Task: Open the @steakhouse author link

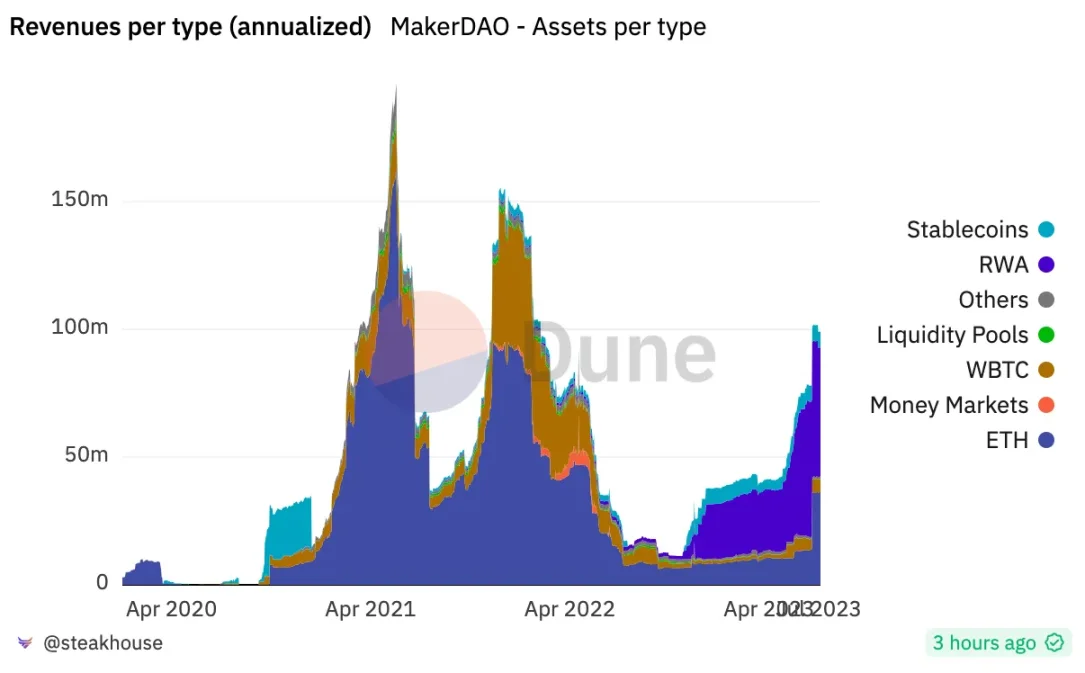Action: click(102, 643)
